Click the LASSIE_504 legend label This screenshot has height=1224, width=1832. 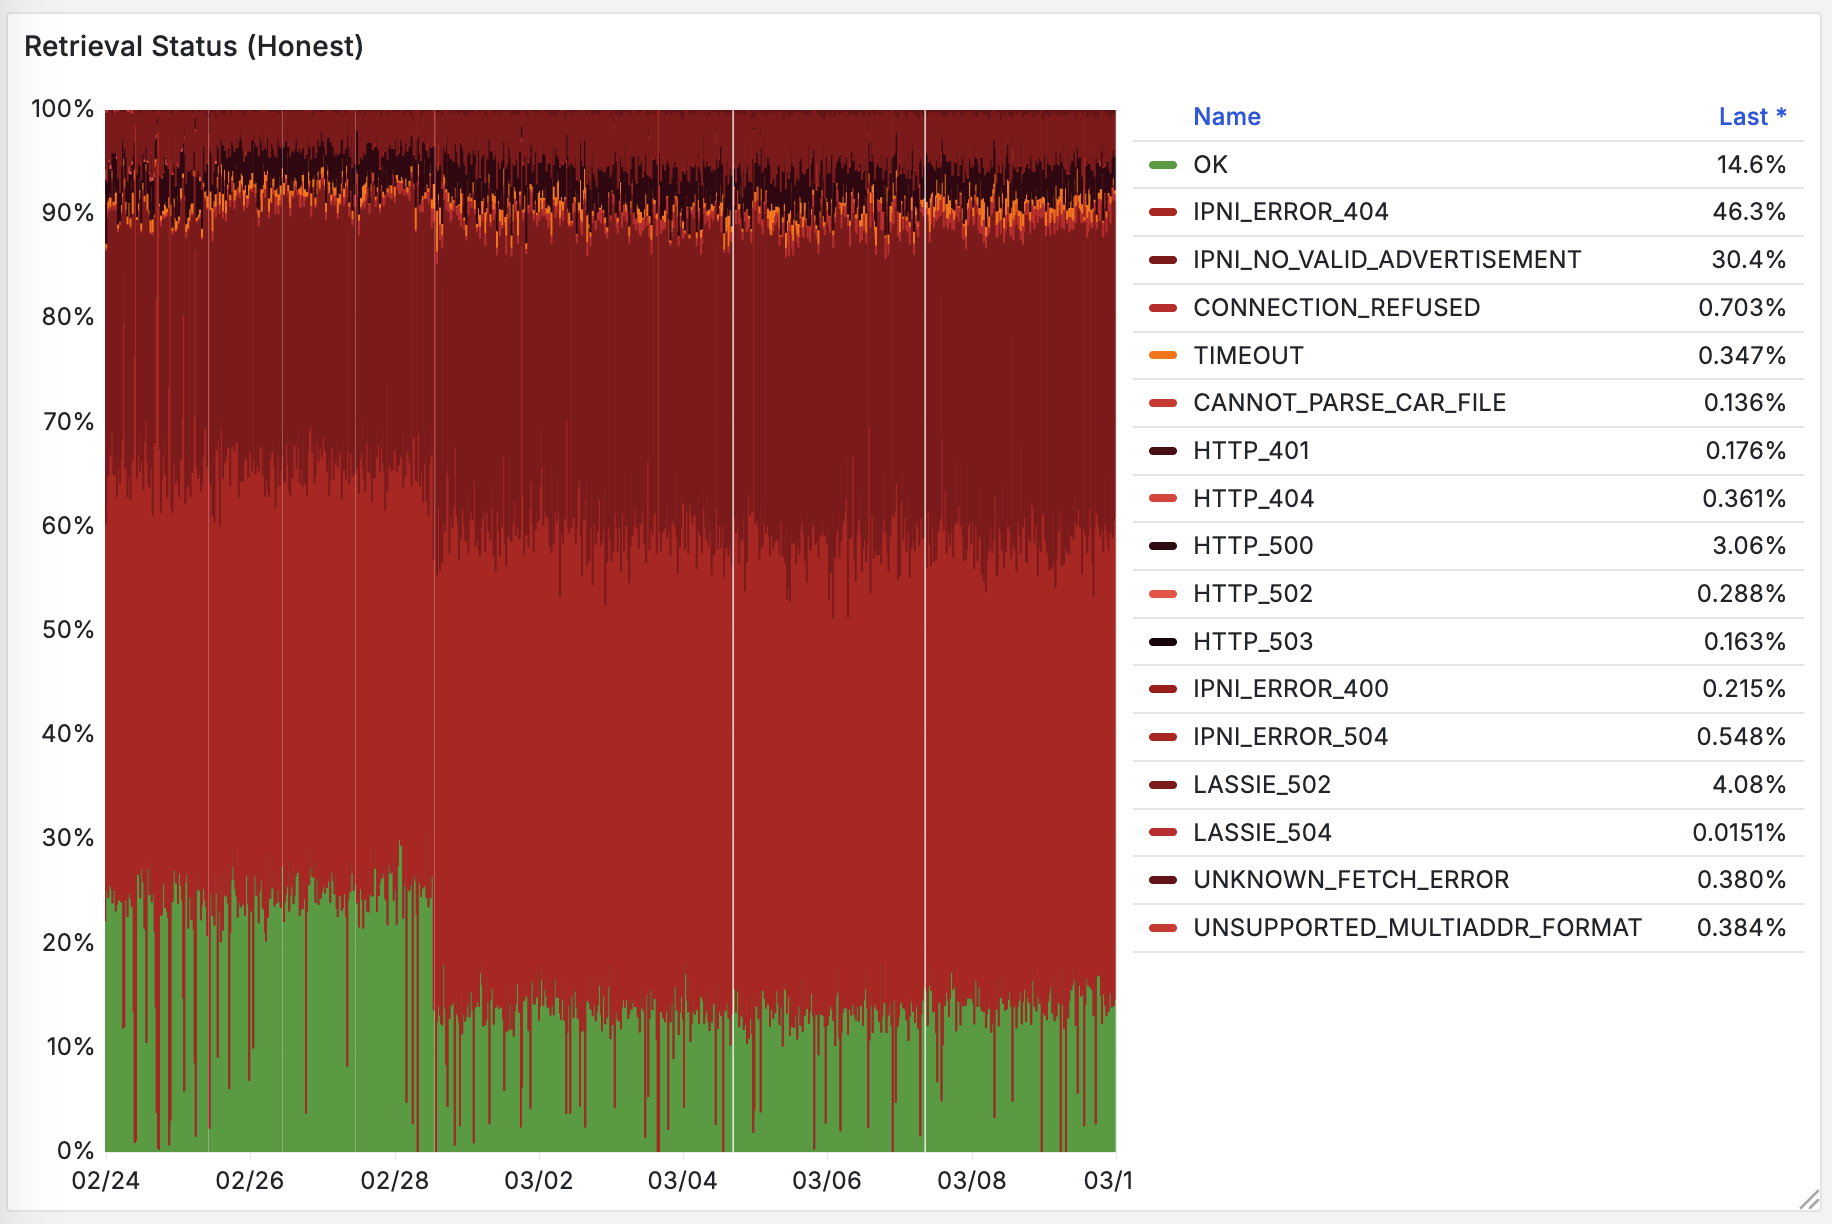tap(1262, 833)
